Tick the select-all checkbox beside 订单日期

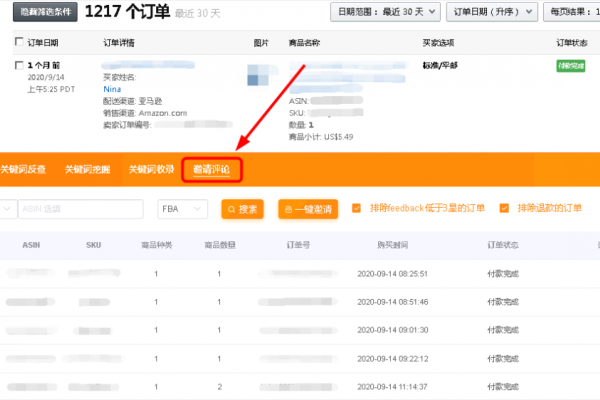pos(19,41)
